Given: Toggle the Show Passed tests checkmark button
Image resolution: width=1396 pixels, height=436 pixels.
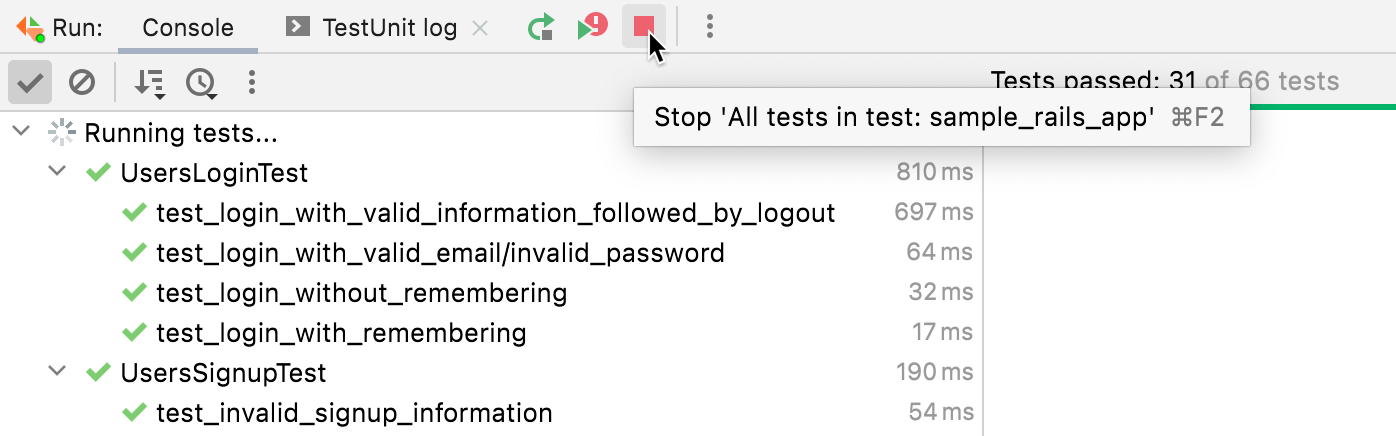Looking at the screenshot, I should point(30,83).
